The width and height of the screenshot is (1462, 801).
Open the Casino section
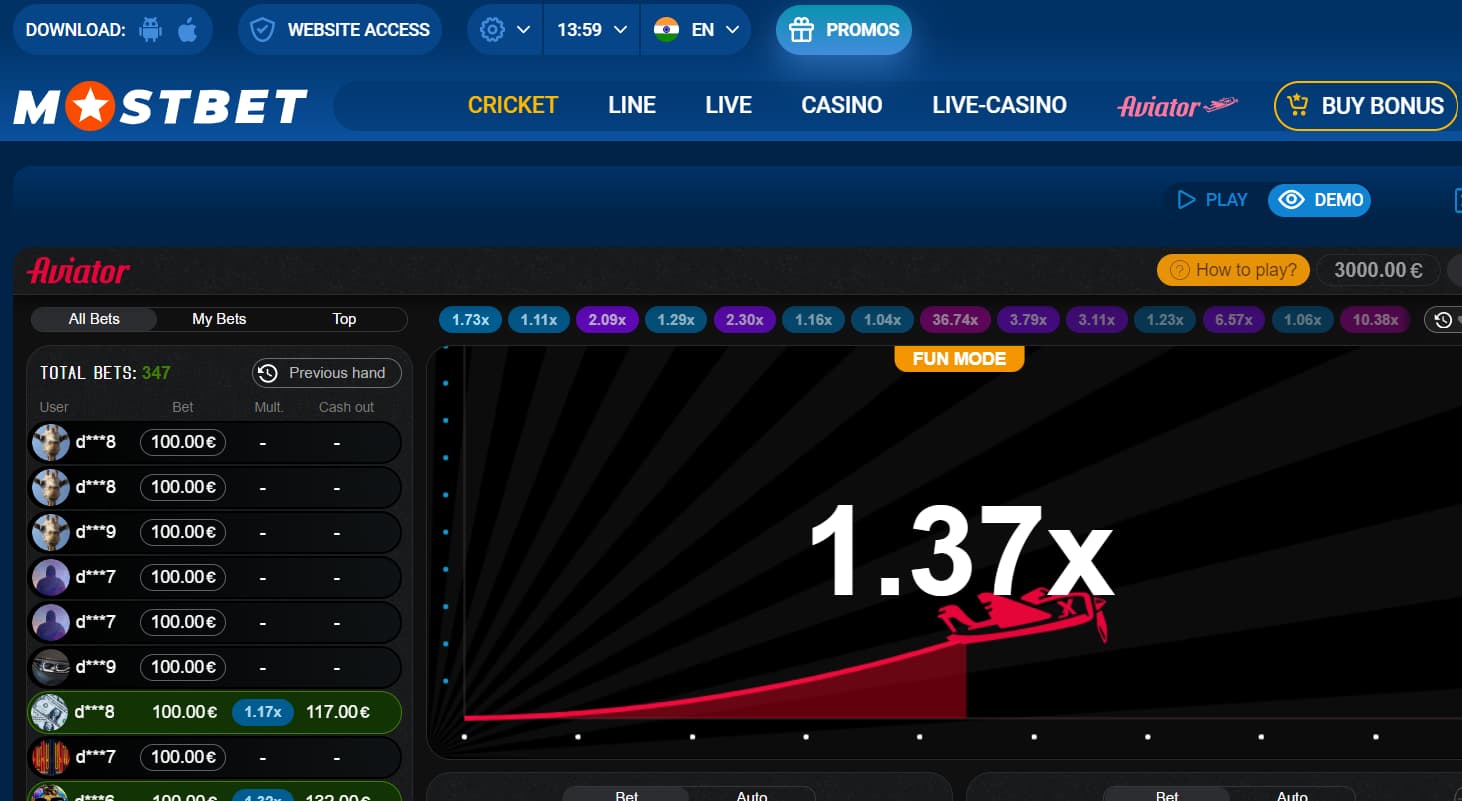point(842,105)
